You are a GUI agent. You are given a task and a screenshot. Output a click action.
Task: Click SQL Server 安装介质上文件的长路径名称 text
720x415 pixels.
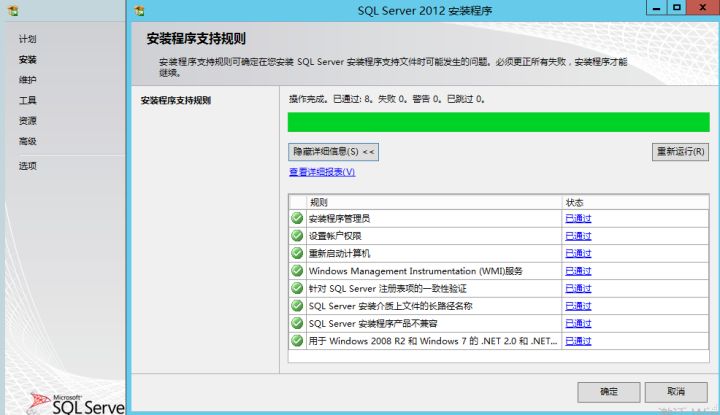(x=390, y=306)
